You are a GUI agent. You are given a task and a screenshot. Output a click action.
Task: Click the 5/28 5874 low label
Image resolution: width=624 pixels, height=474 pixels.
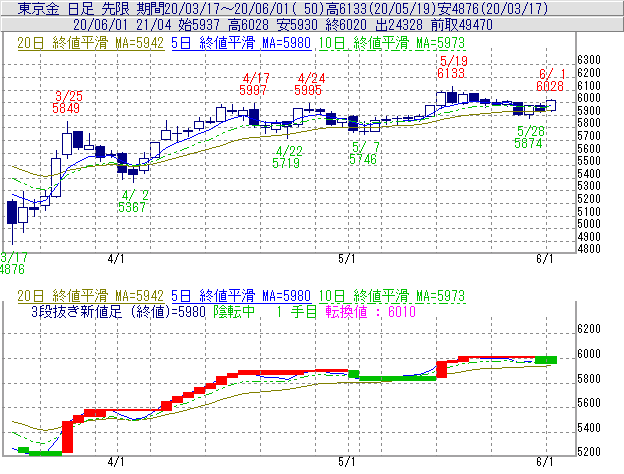[529, 137]
